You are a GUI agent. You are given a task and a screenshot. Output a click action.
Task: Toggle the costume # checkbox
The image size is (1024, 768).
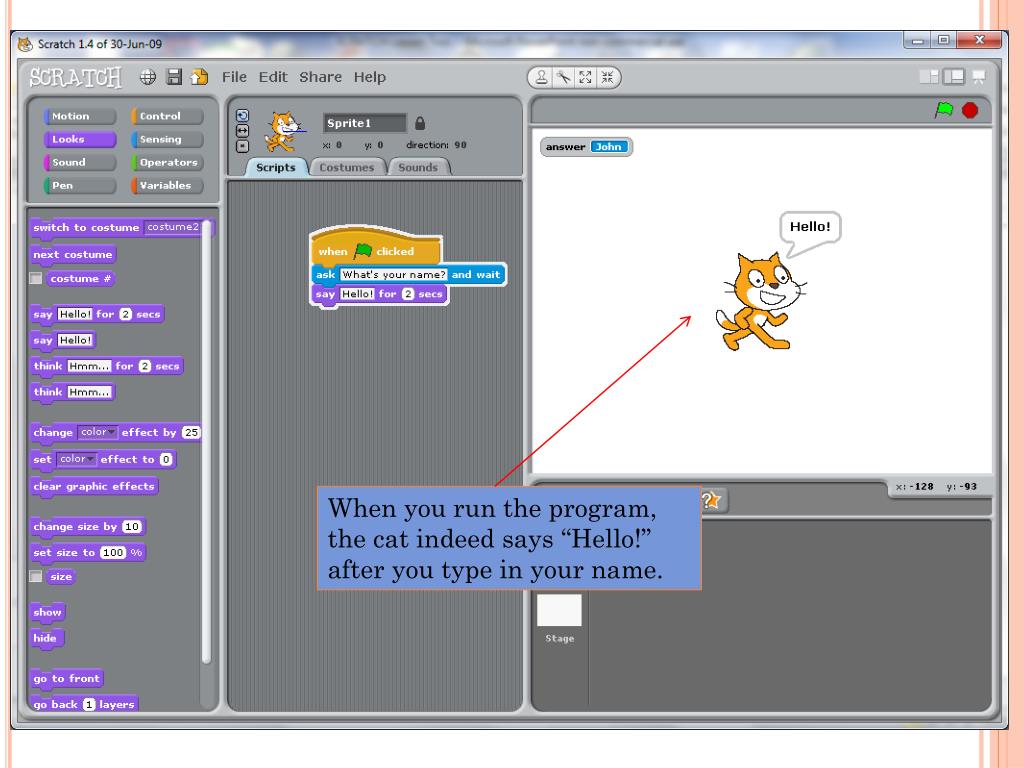click(x=36, y=278)
